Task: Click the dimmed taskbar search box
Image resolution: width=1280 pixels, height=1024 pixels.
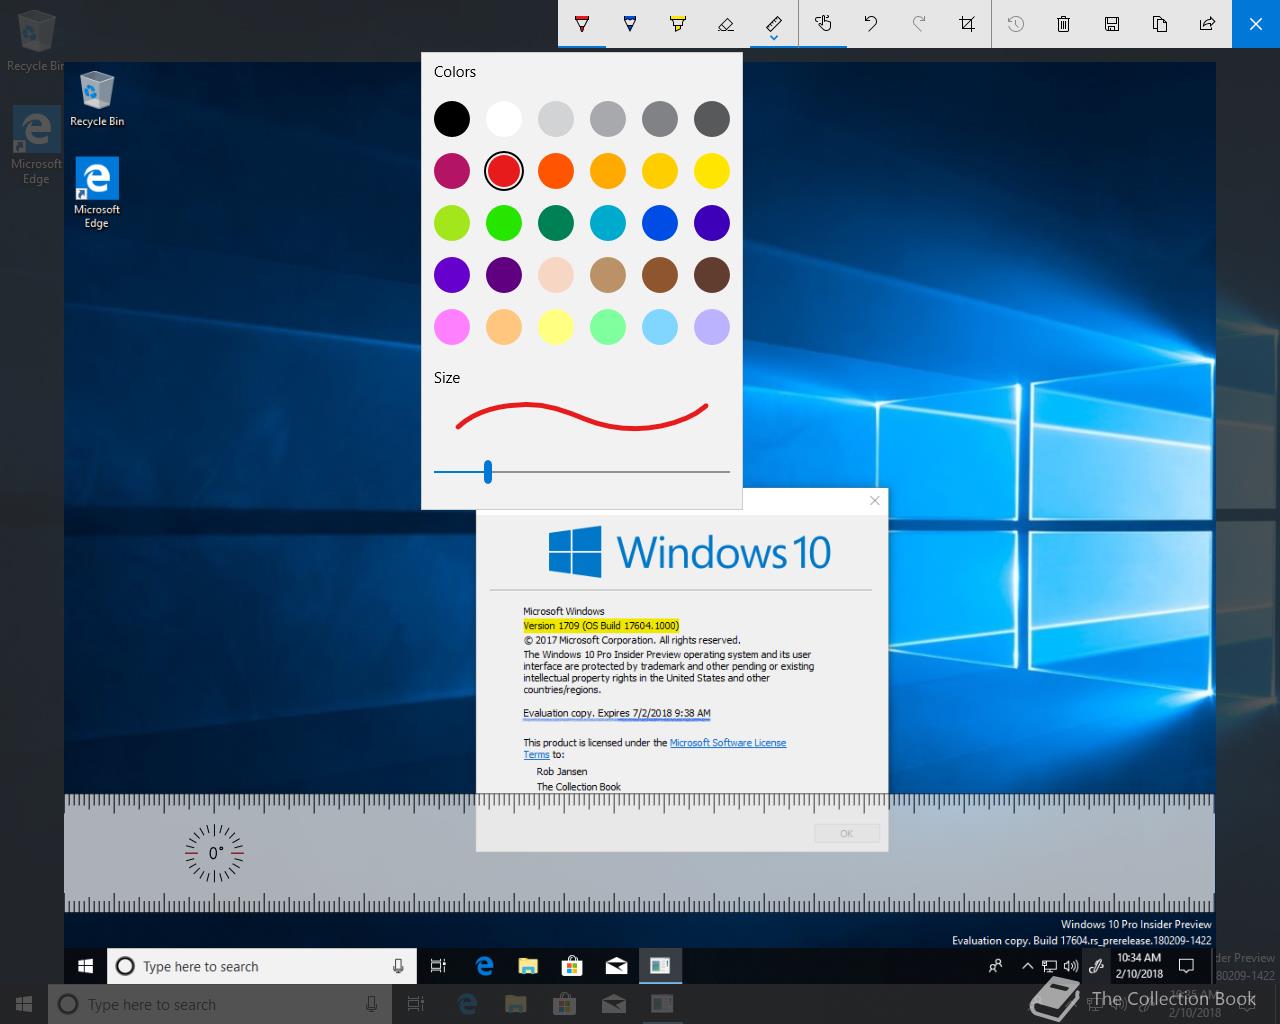Action: 219,1004
